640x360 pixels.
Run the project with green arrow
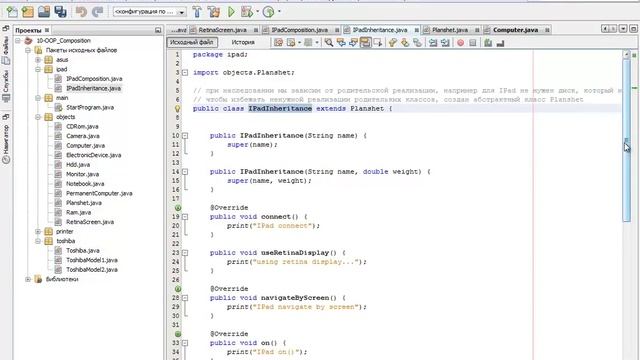[231, 12]
